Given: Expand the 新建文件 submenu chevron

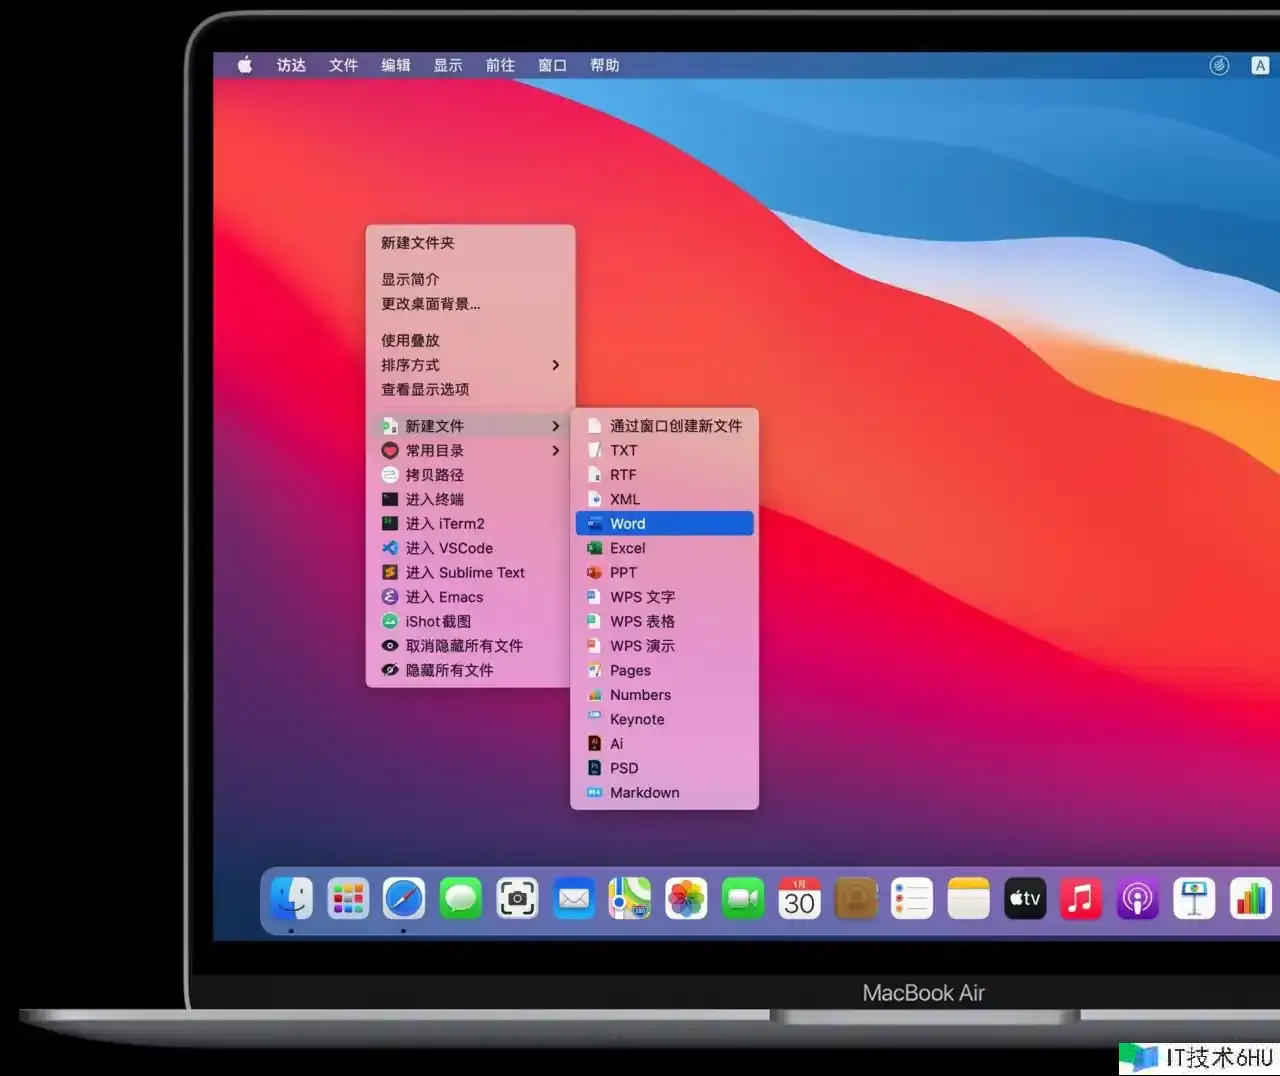Looking at the screenshot, I should (x=556, y=426).
